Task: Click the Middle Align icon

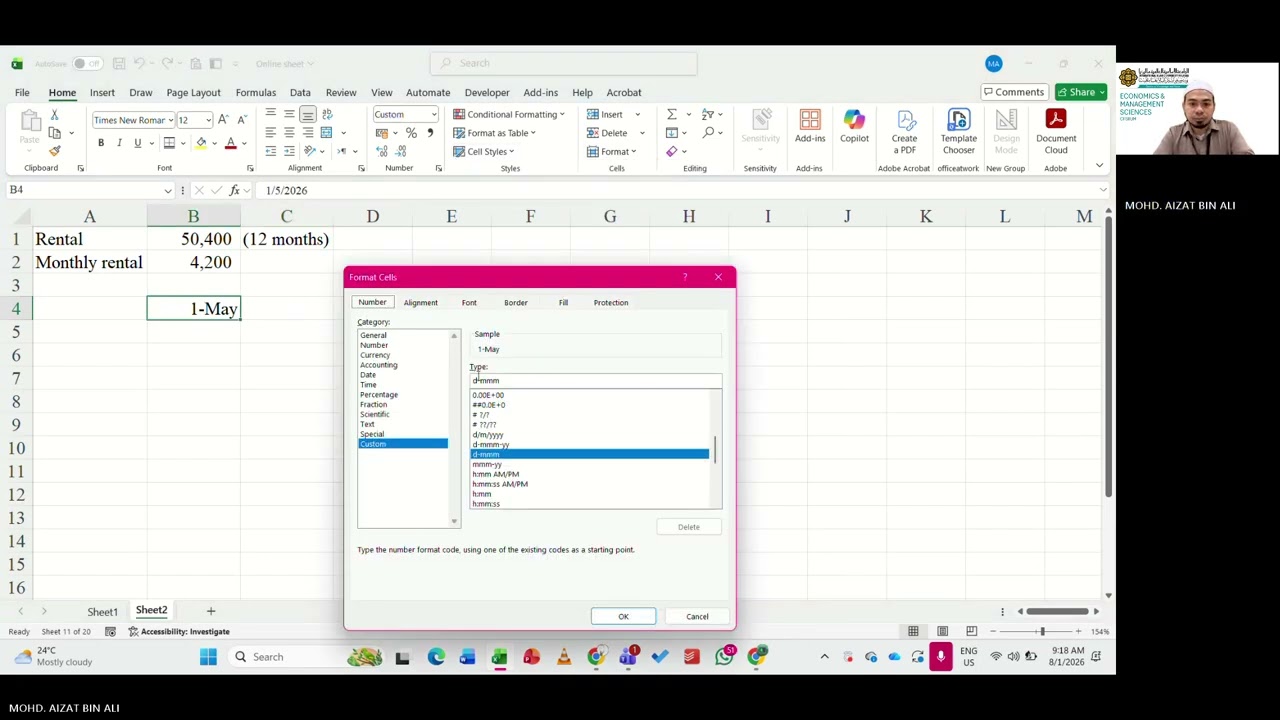Action: click(x=289, y=114)
